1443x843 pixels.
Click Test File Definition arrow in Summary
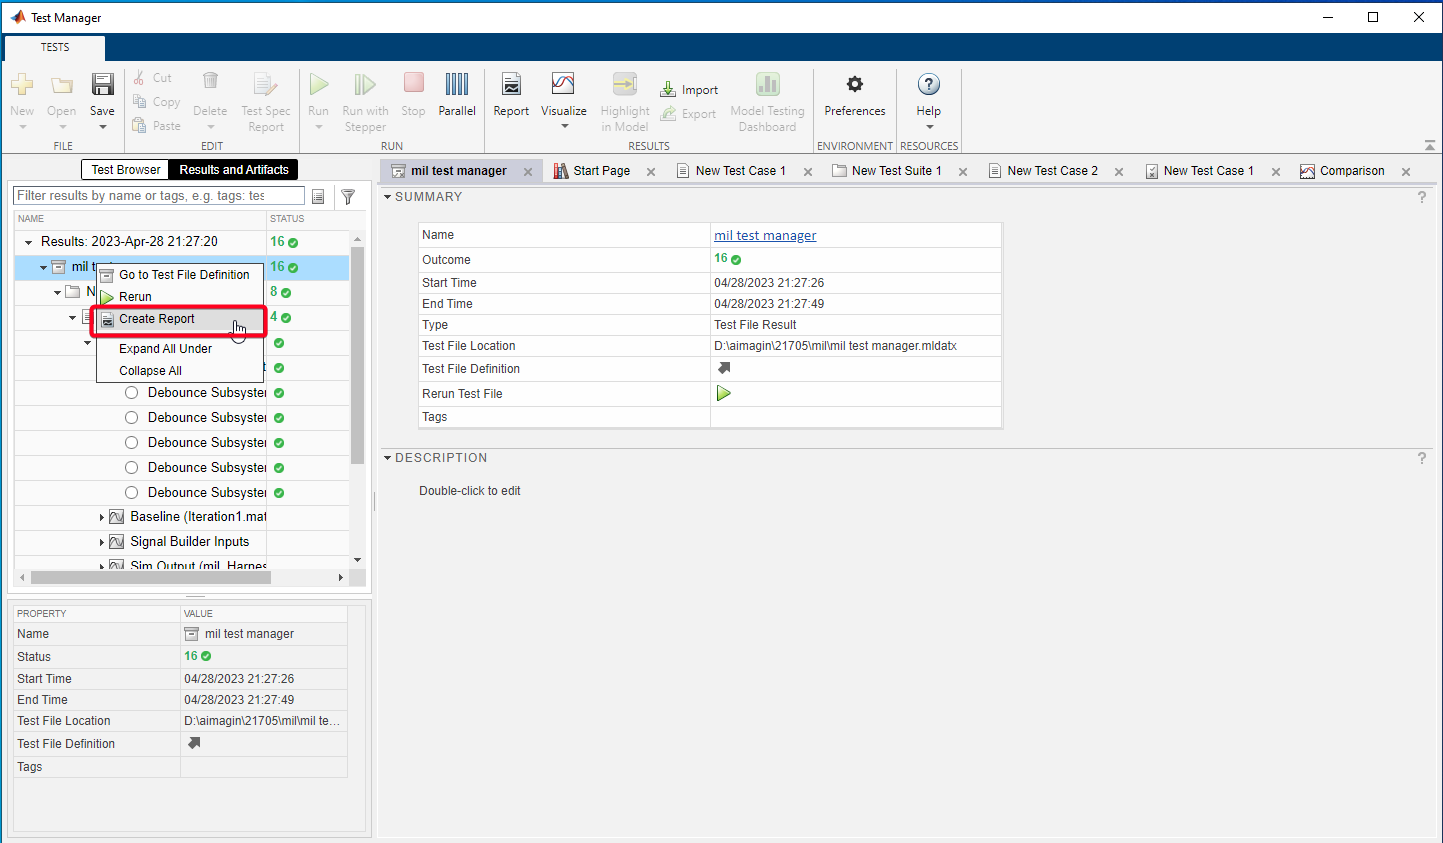(724, 368)
